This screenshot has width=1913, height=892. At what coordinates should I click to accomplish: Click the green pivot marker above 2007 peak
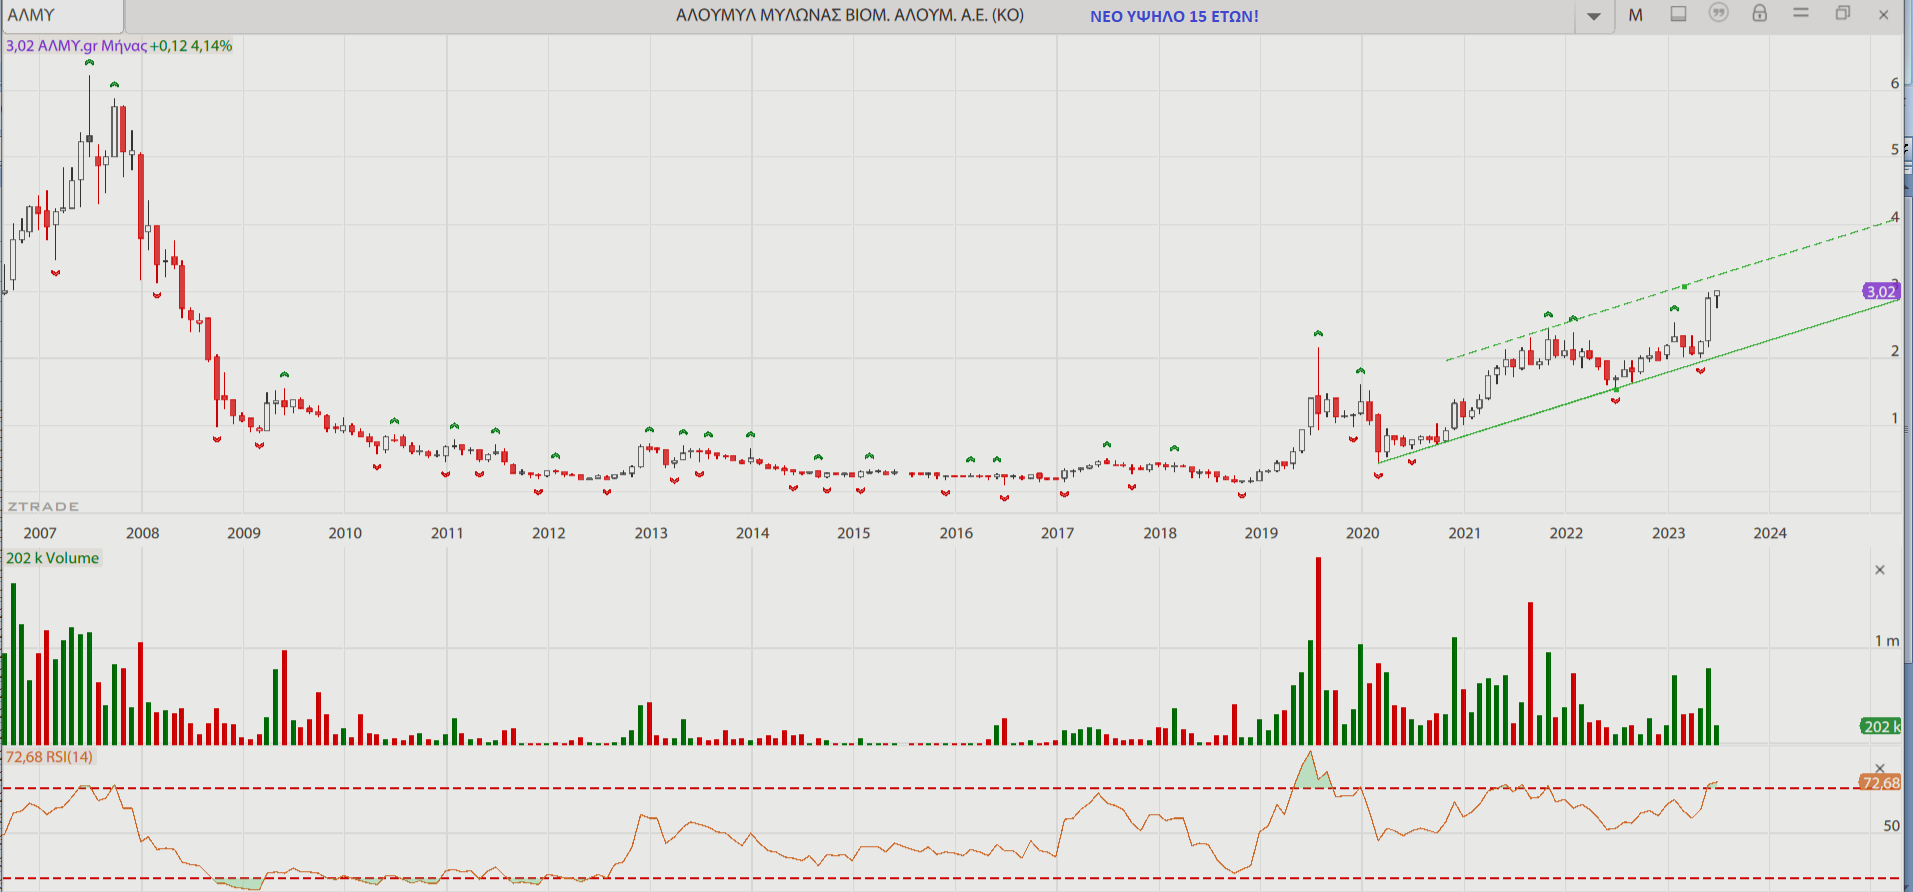[90, 63]
